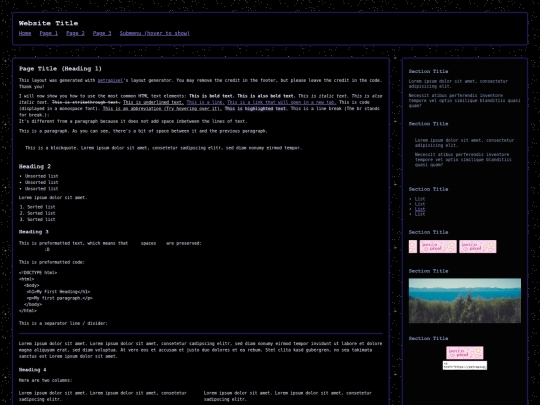540x405 pixels.
Task: Click '<h1>My First Heading</h1>' code line
Action: [58, 292]
